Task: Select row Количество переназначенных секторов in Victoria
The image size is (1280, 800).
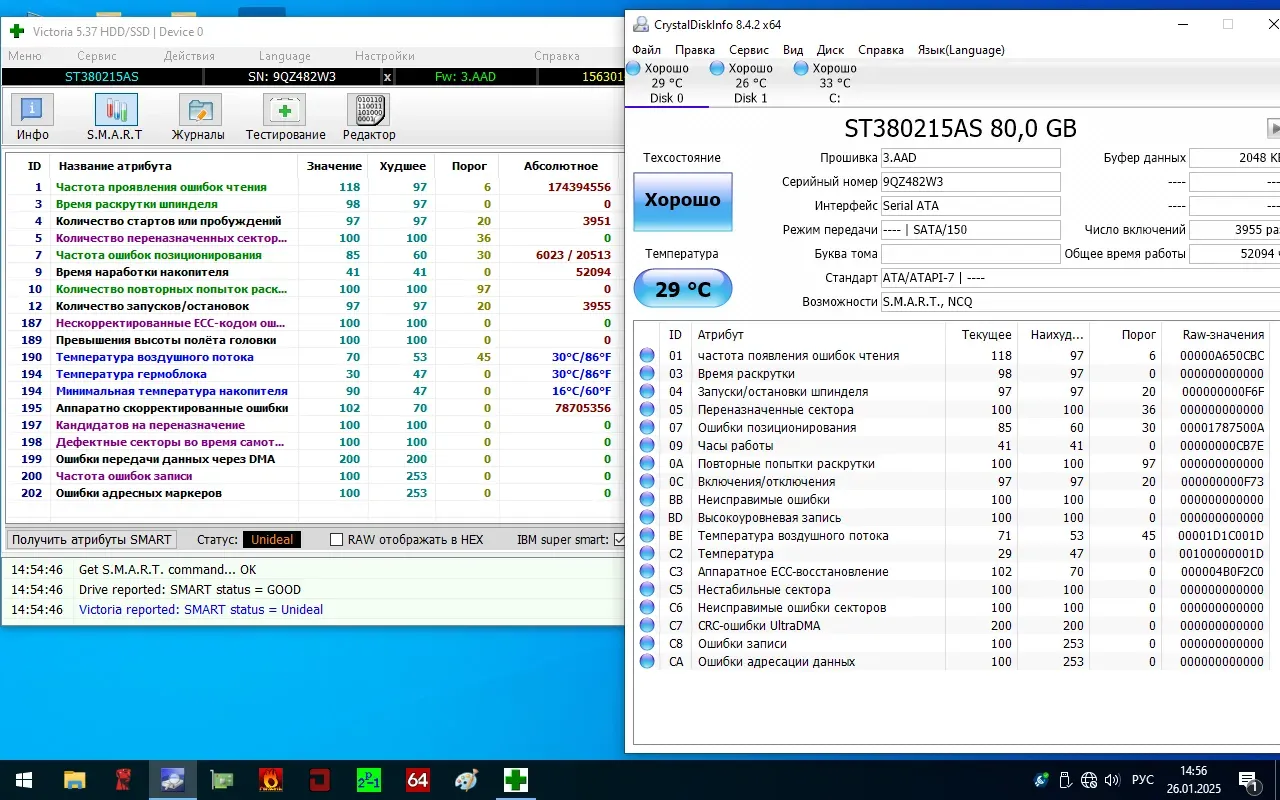Action: [315, 238]
